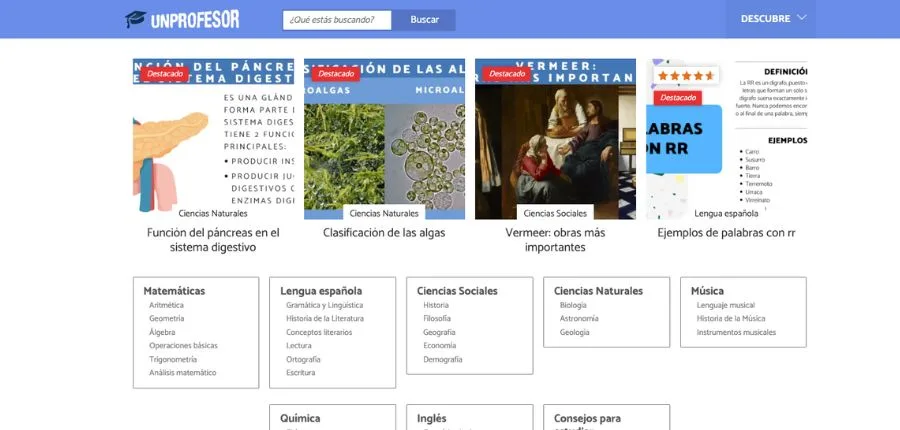Screen dimensions: 900x430
Task: Open Astronomía under Ciencias Naturales
Action: tap(579, 319)
